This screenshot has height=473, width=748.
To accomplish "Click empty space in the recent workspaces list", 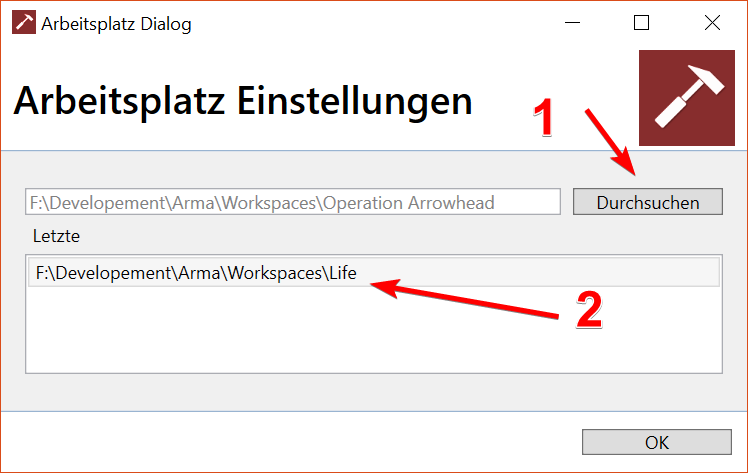I will pyautogui.click(x=374, y=331).
